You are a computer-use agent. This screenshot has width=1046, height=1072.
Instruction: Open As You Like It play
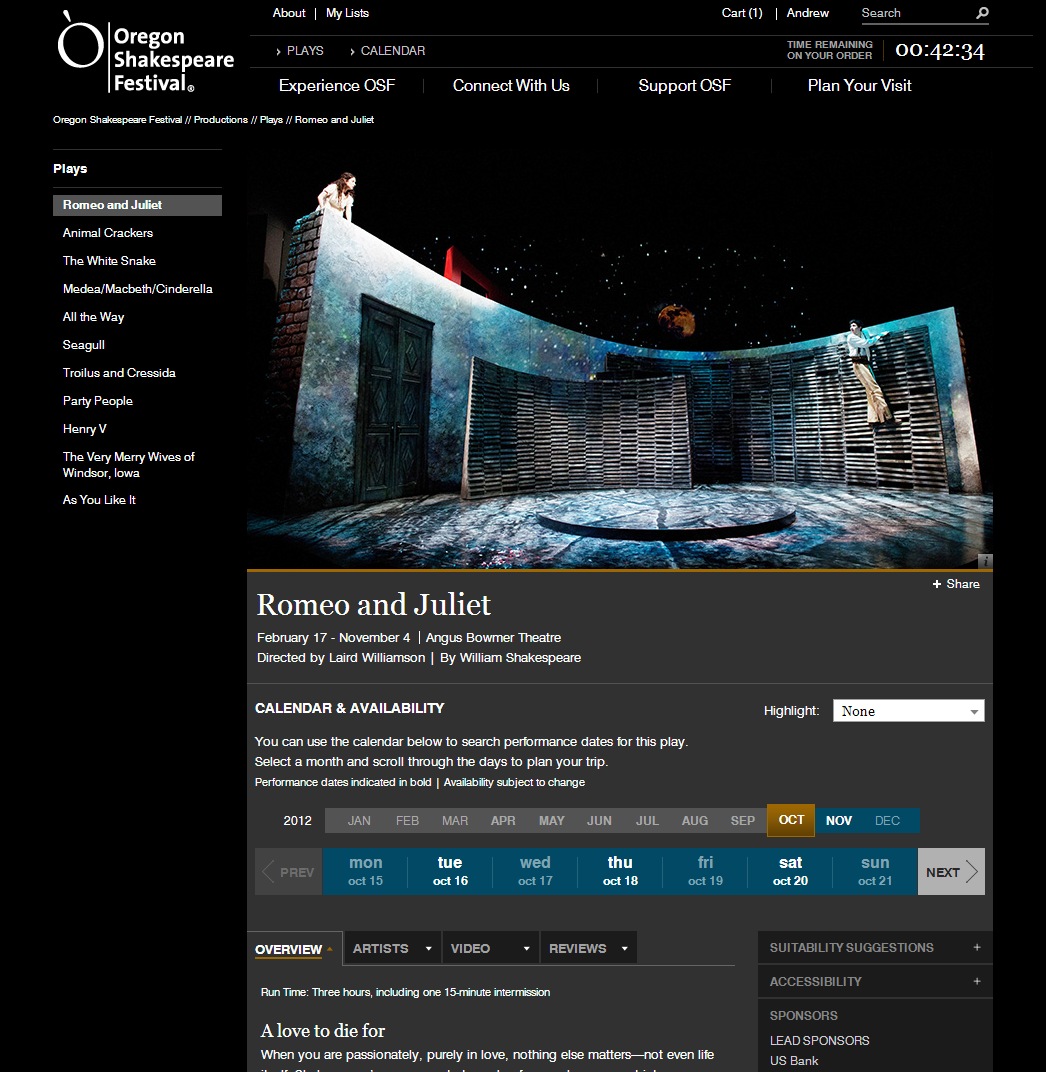coord(99,500)
